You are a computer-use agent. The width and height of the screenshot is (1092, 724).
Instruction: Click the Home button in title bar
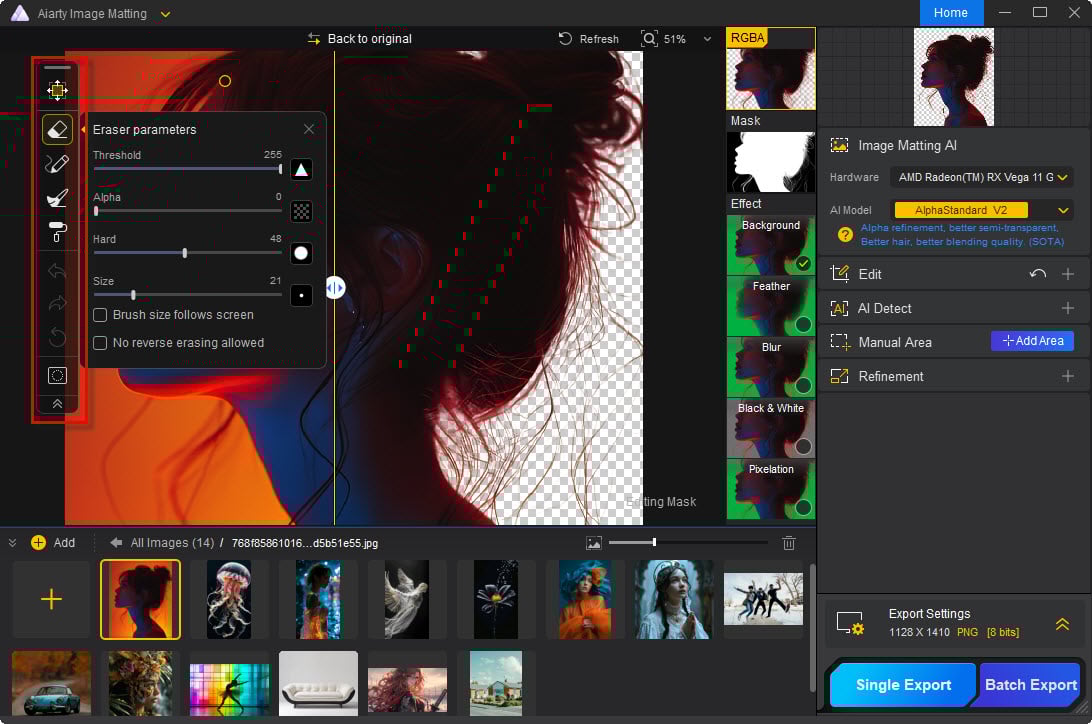(x=950, y=13)
